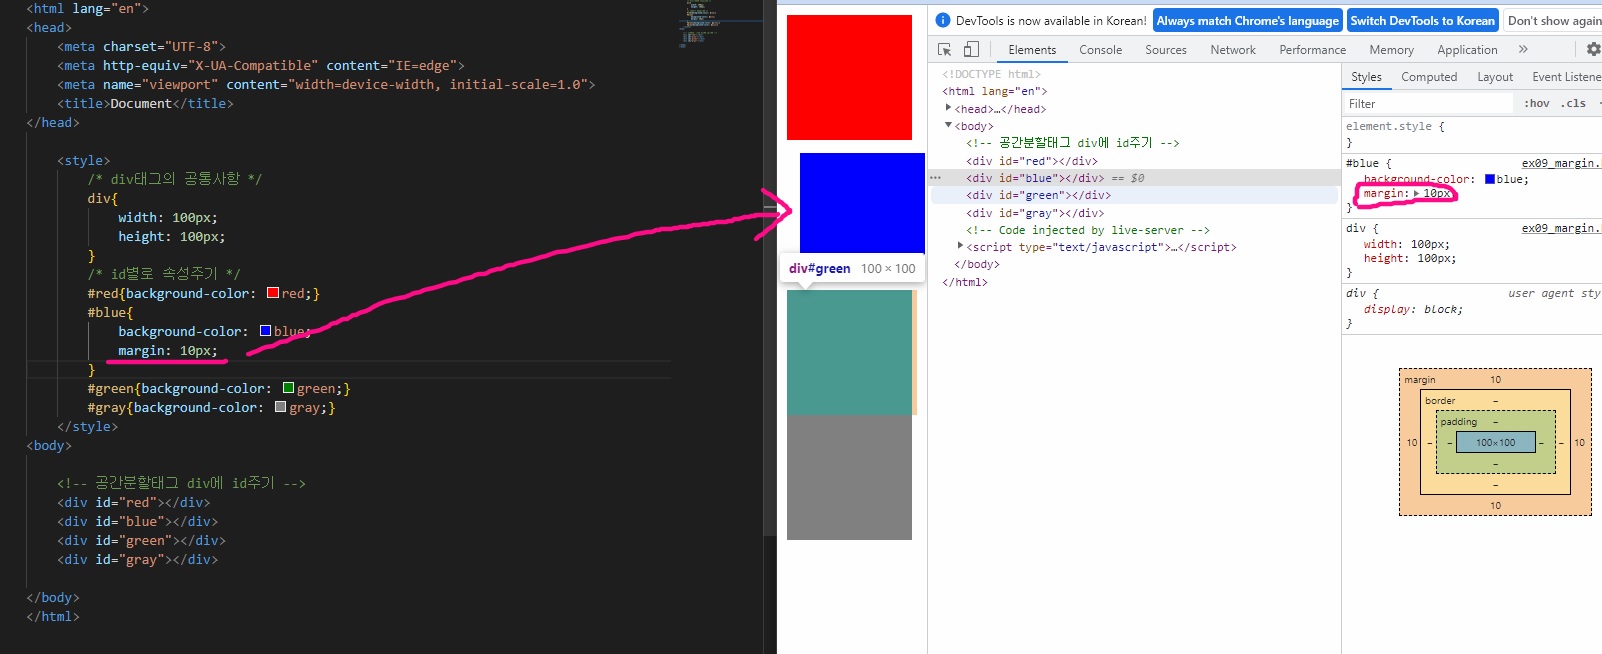Image resolution: width=1602 pixels, height=654 pixels.
Task: Click the closing html tag in editor
Action: click(x=53, y=616)
